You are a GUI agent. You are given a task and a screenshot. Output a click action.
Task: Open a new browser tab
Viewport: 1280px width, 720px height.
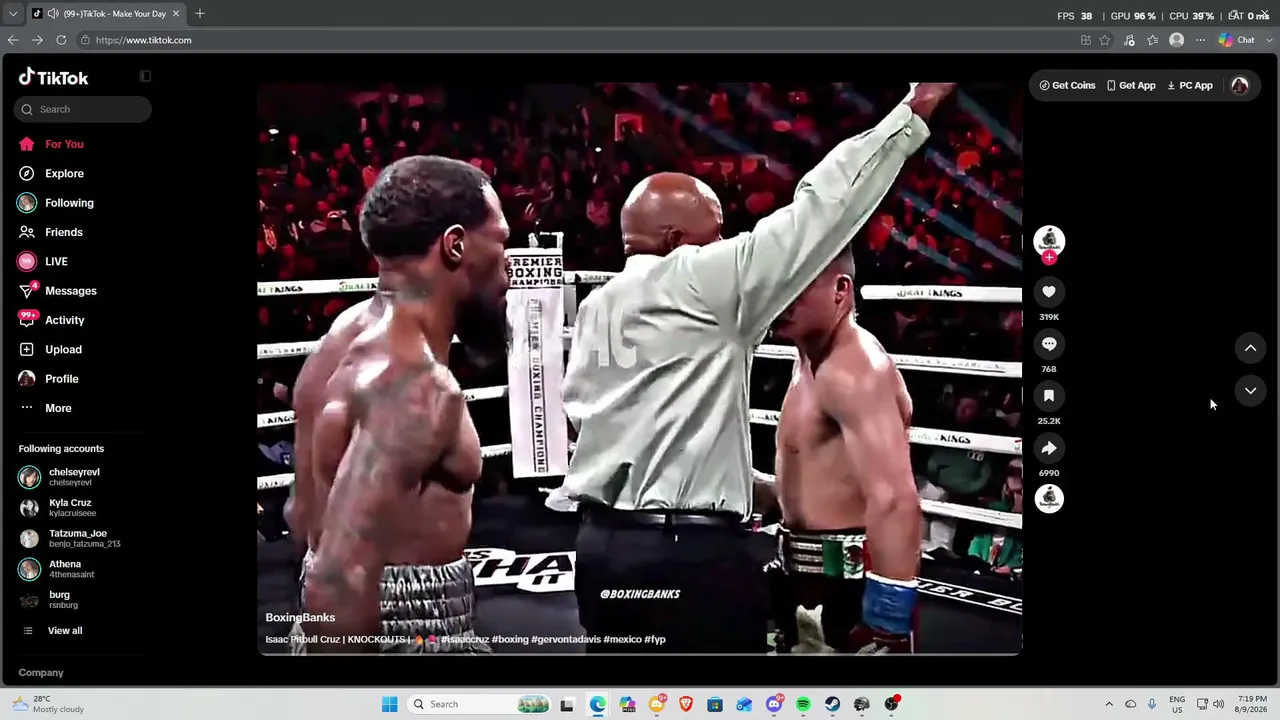coord(200,14)
